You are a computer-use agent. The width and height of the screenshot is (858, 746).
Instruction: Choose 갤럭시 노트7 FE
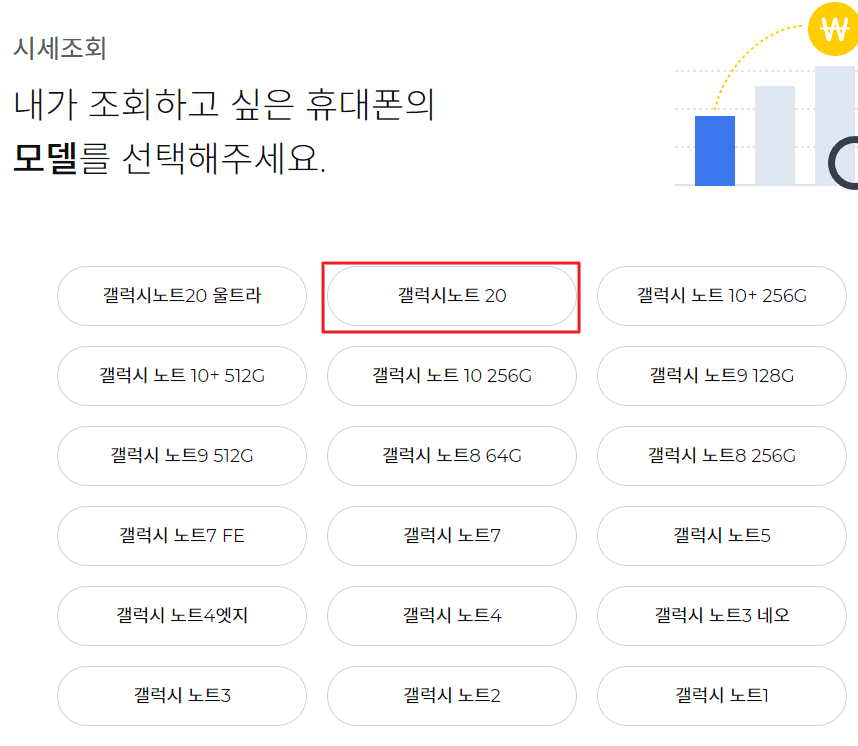181,536
